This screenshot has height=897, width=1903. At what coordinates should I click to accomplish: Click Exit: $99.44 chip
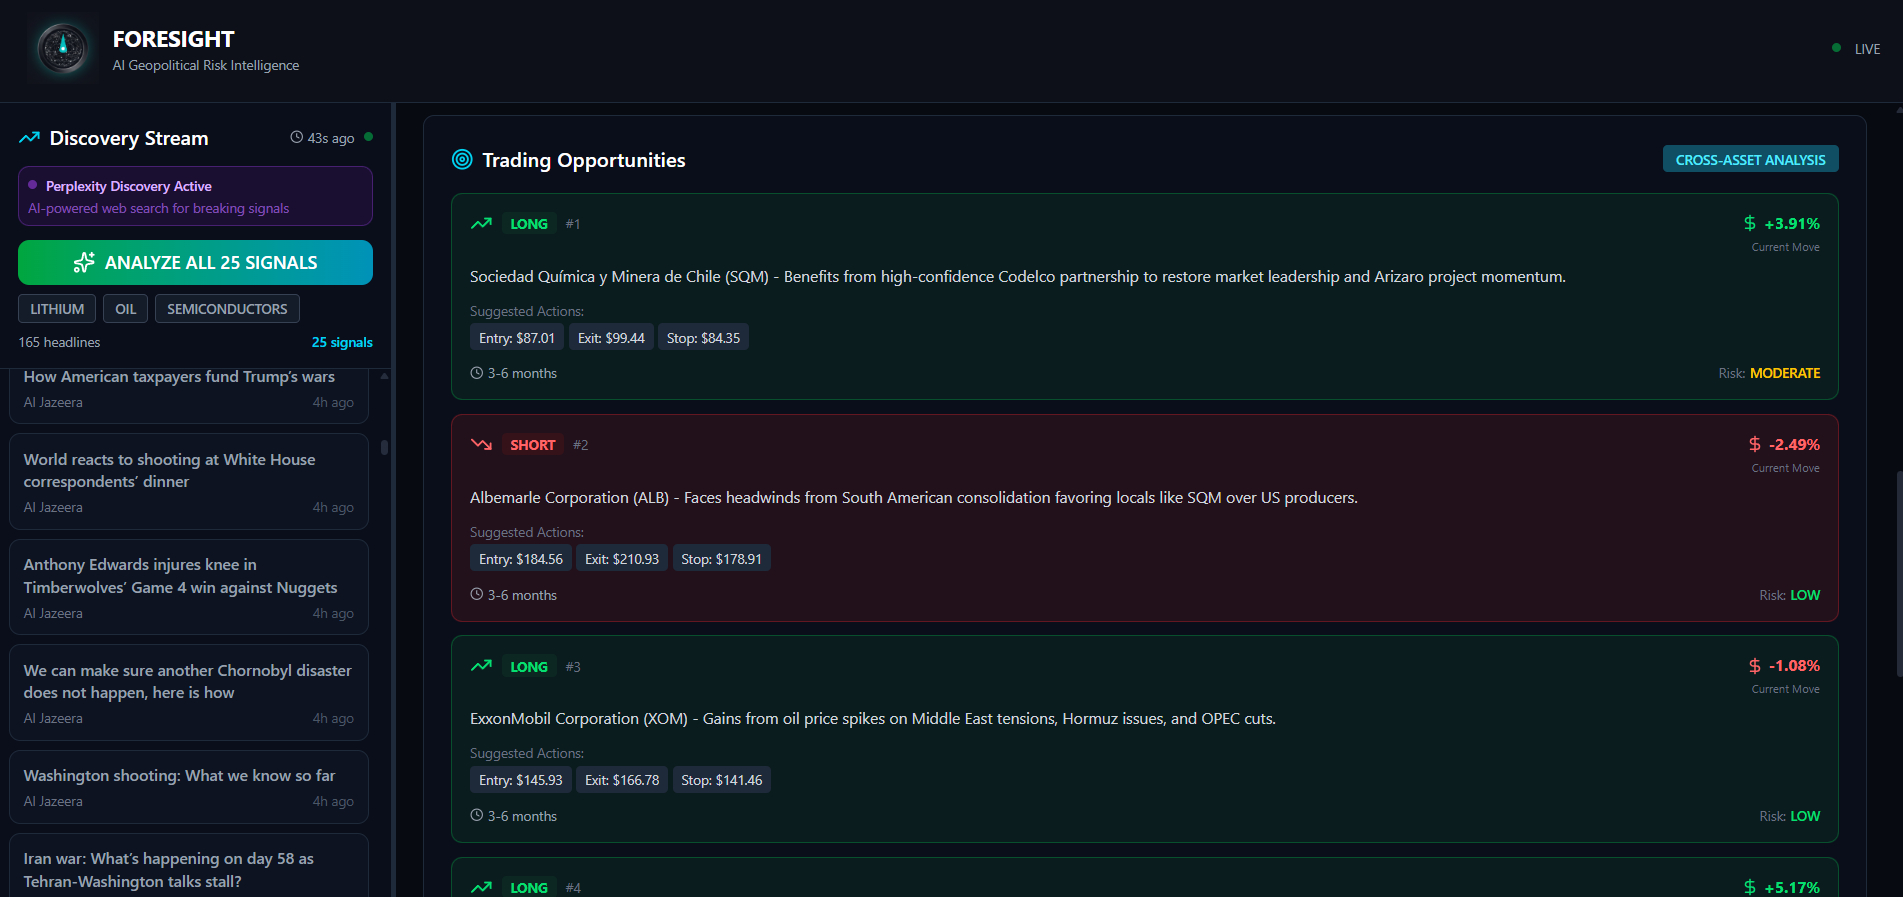pyautogui.click(x=611, y=337)
